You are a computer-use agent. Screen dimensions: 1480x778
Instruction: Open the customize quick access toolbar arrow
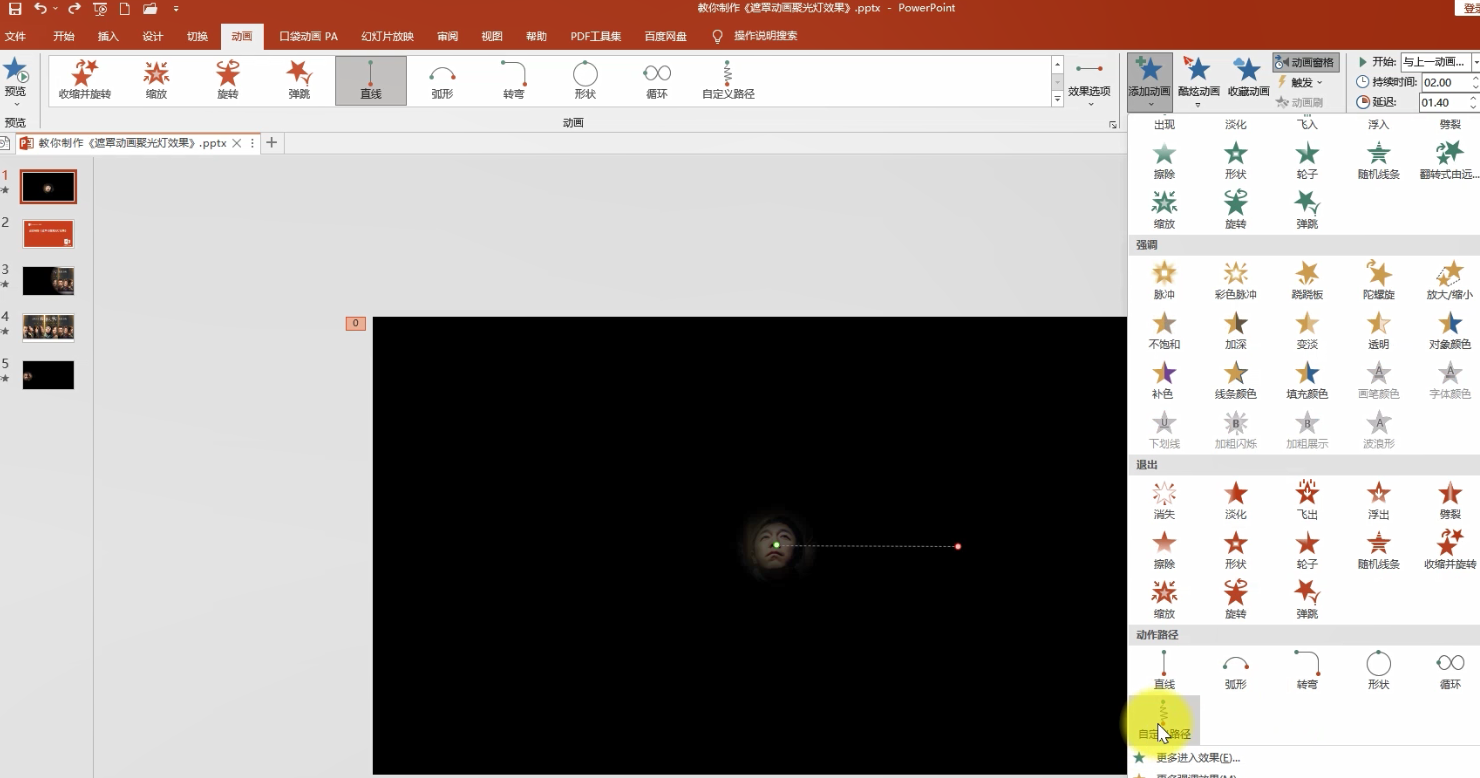tap(176, 9)
